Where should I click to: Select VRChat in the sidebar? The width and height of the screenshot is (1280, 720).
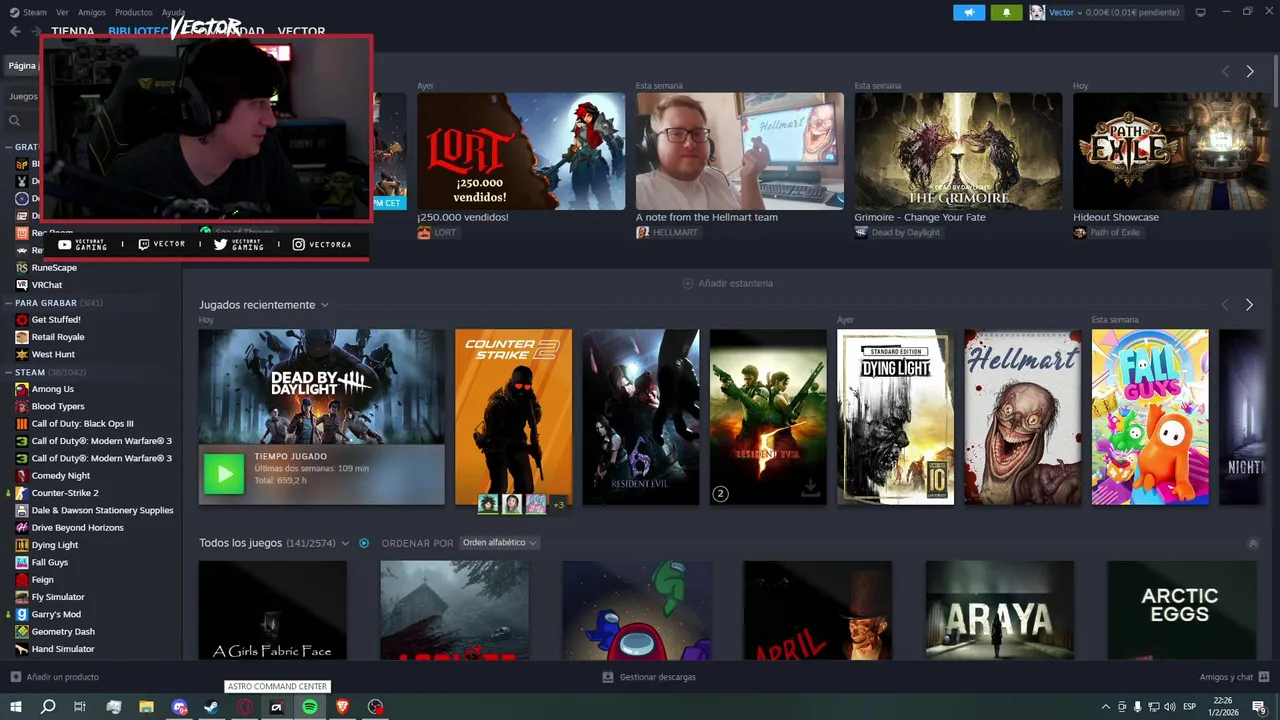click(x=47, y=285)
